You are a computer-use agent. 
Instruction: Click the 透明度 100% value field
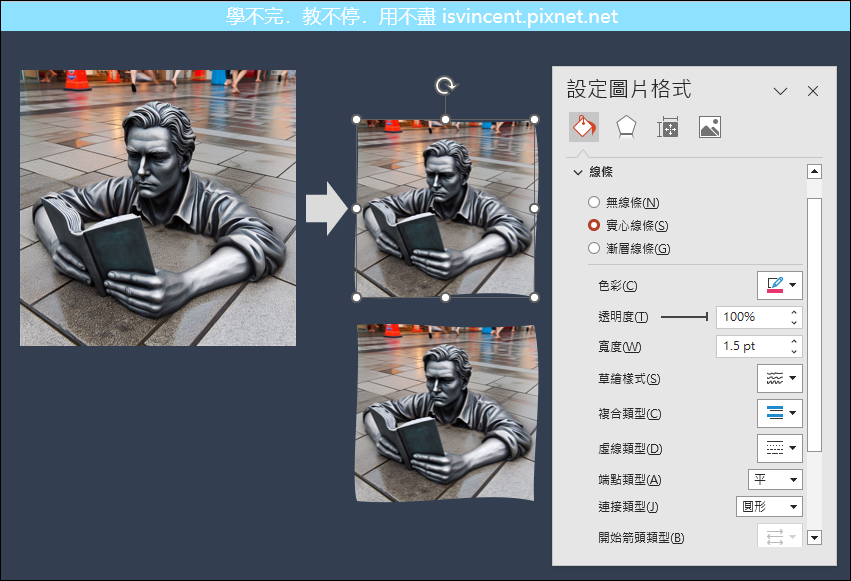coord(751,317)
